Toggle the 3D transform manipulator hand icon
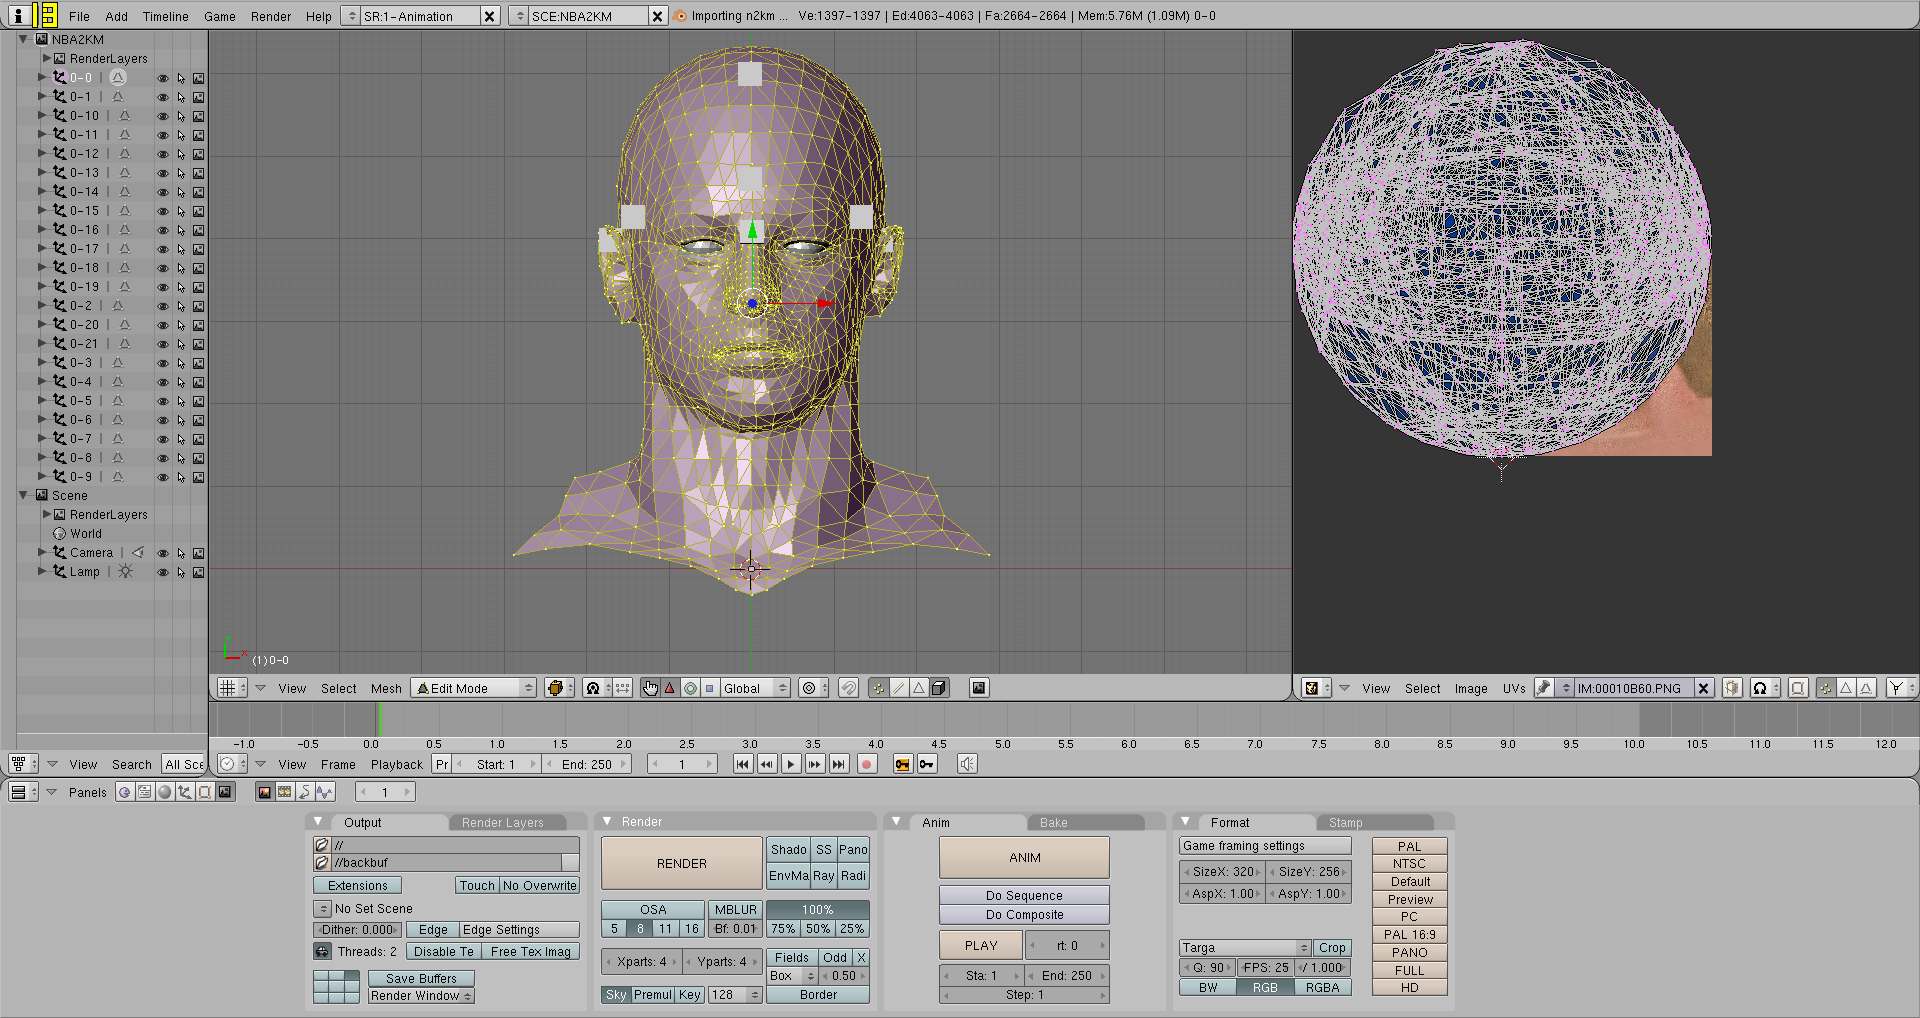The width and height of the screenshot is (1920, 1018). click(x=650, y=688)
